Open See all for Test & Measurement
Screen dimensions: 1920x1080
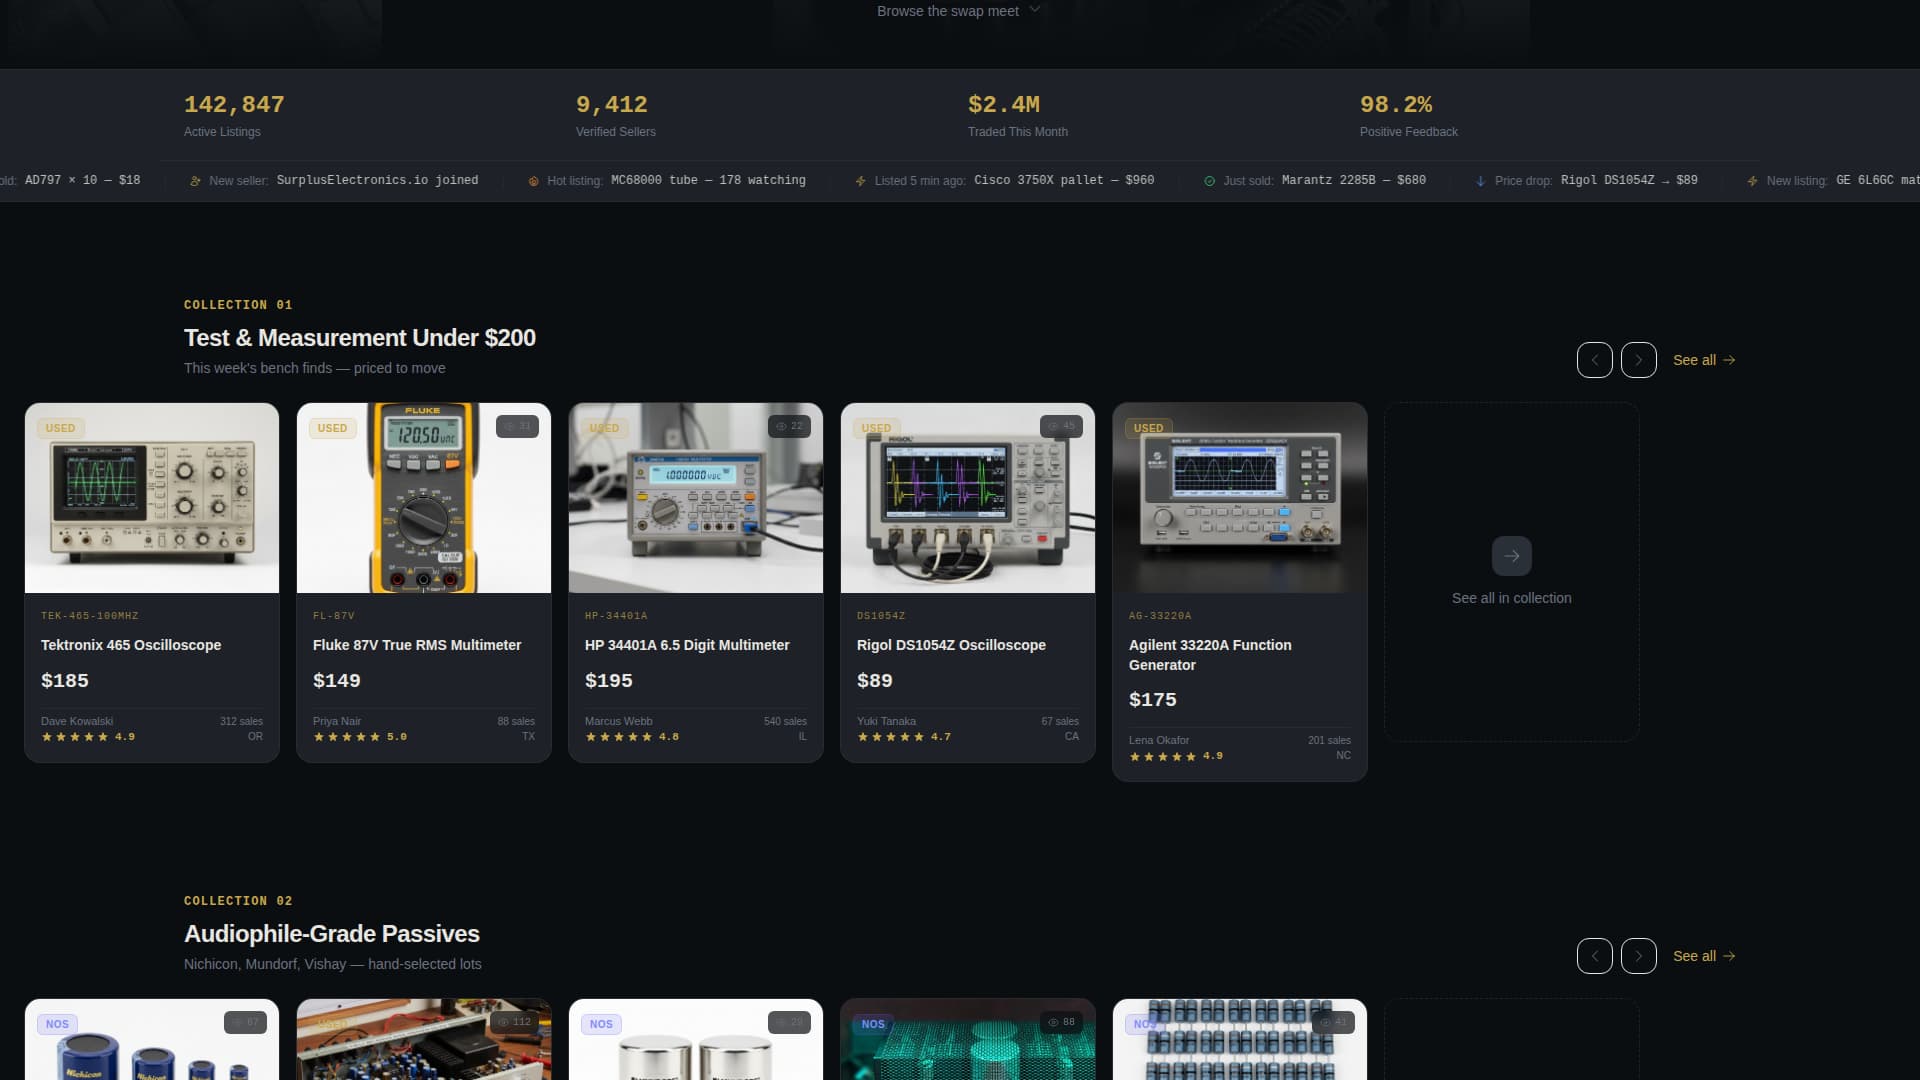coord(1704,360)
